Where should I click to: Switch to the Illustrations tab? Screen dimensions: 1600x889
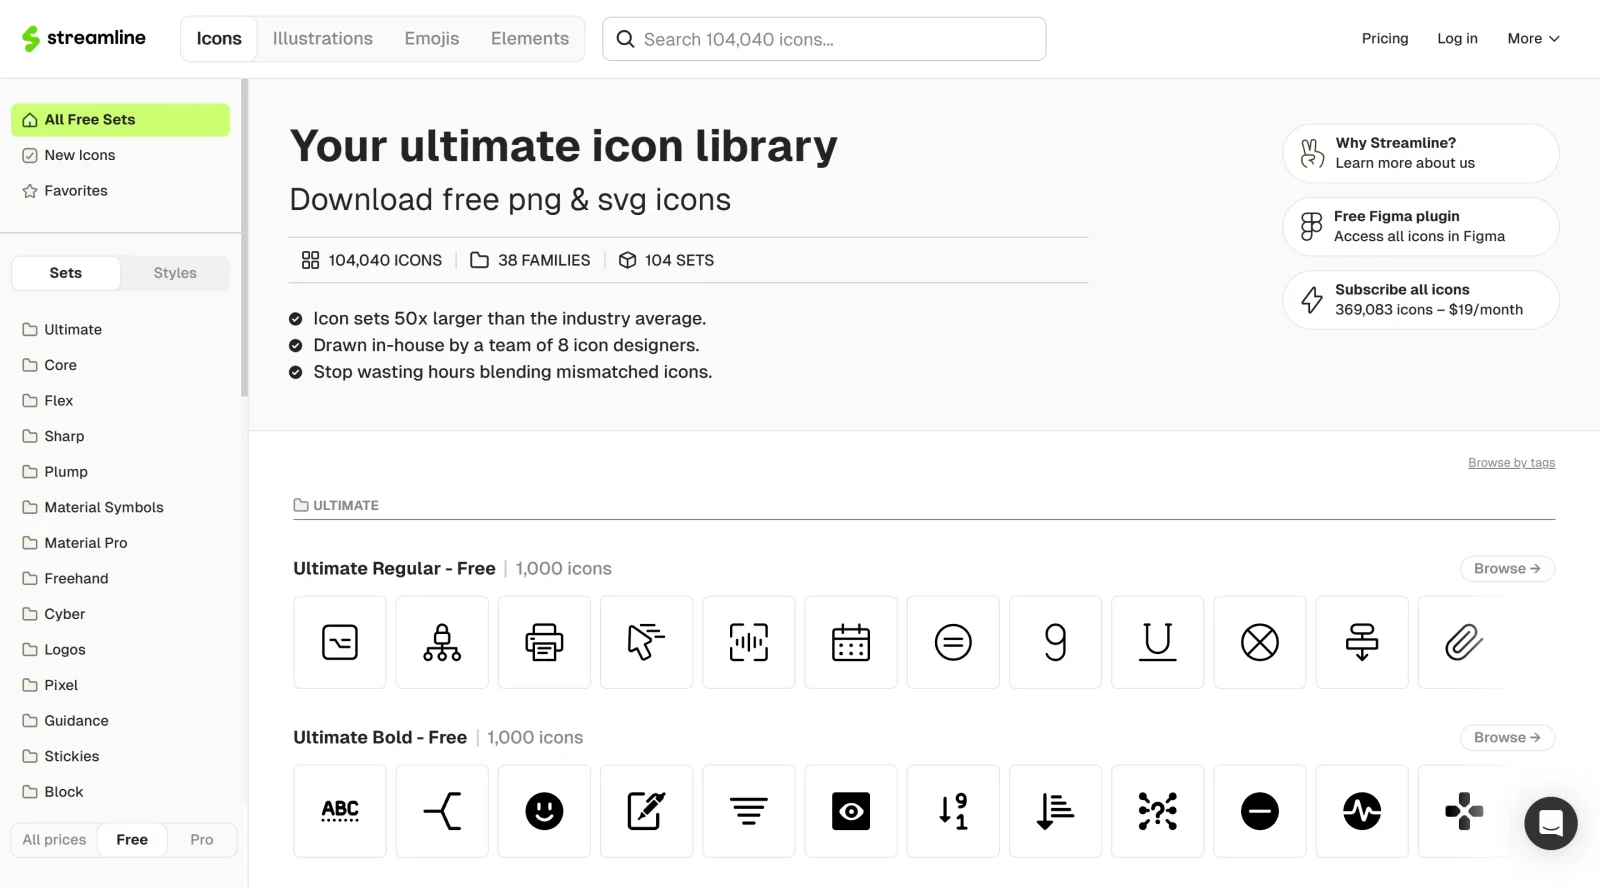tap(322, 39)
